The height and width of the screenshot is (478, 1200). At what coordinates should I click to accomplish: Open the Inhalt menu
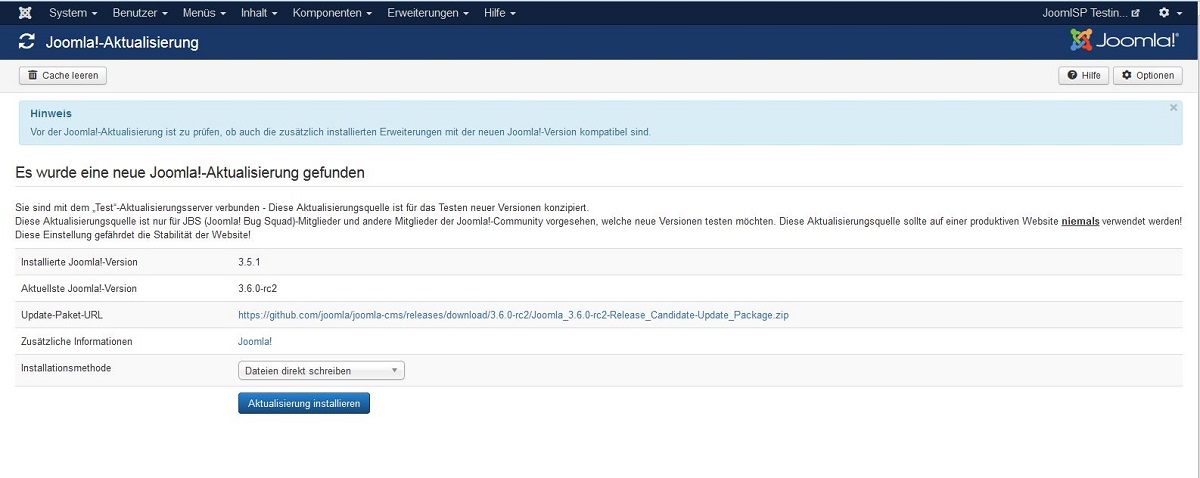click(x=259, y=13)
